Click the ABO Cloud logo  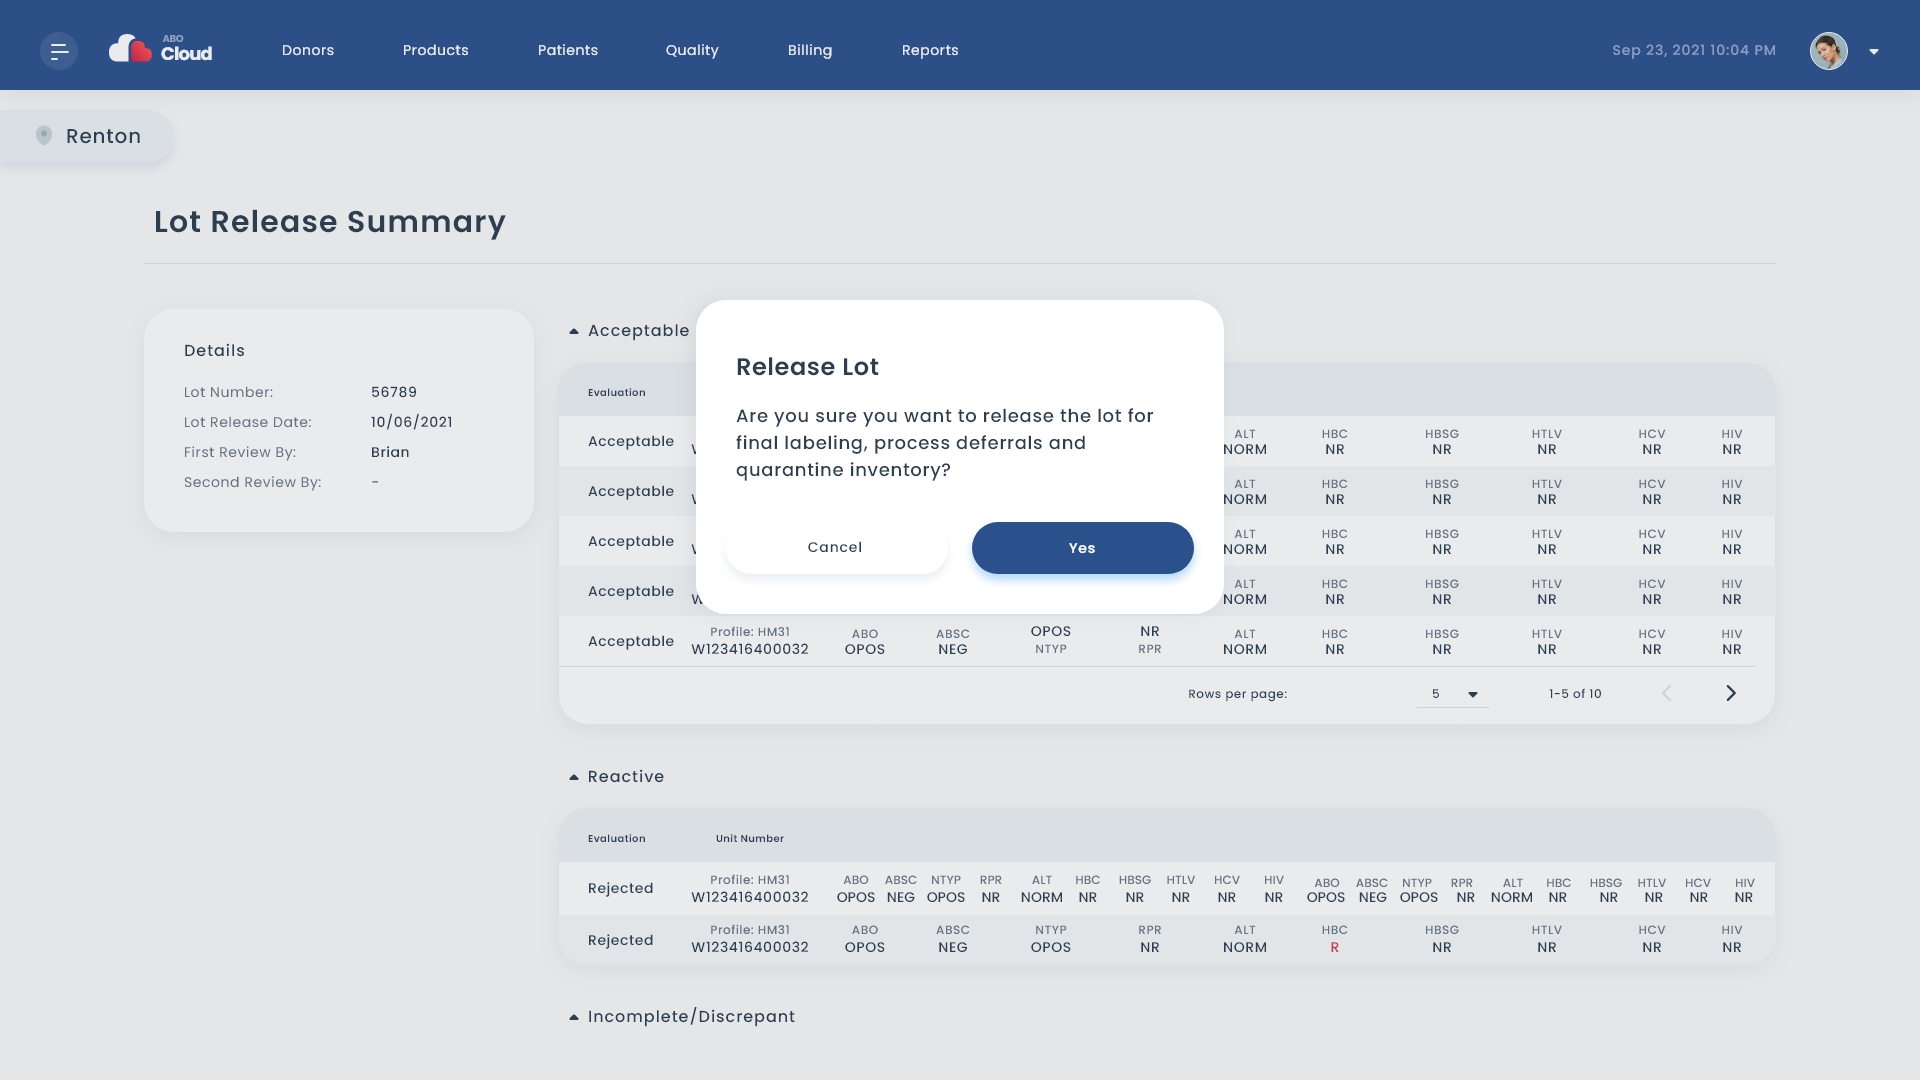click(160, 49)
